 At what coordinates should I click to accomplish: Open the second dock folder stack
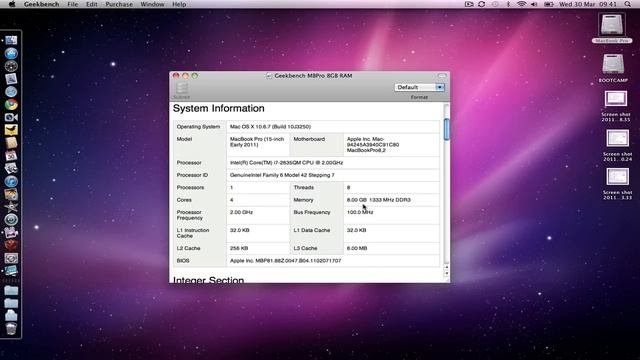pos(11,303)
